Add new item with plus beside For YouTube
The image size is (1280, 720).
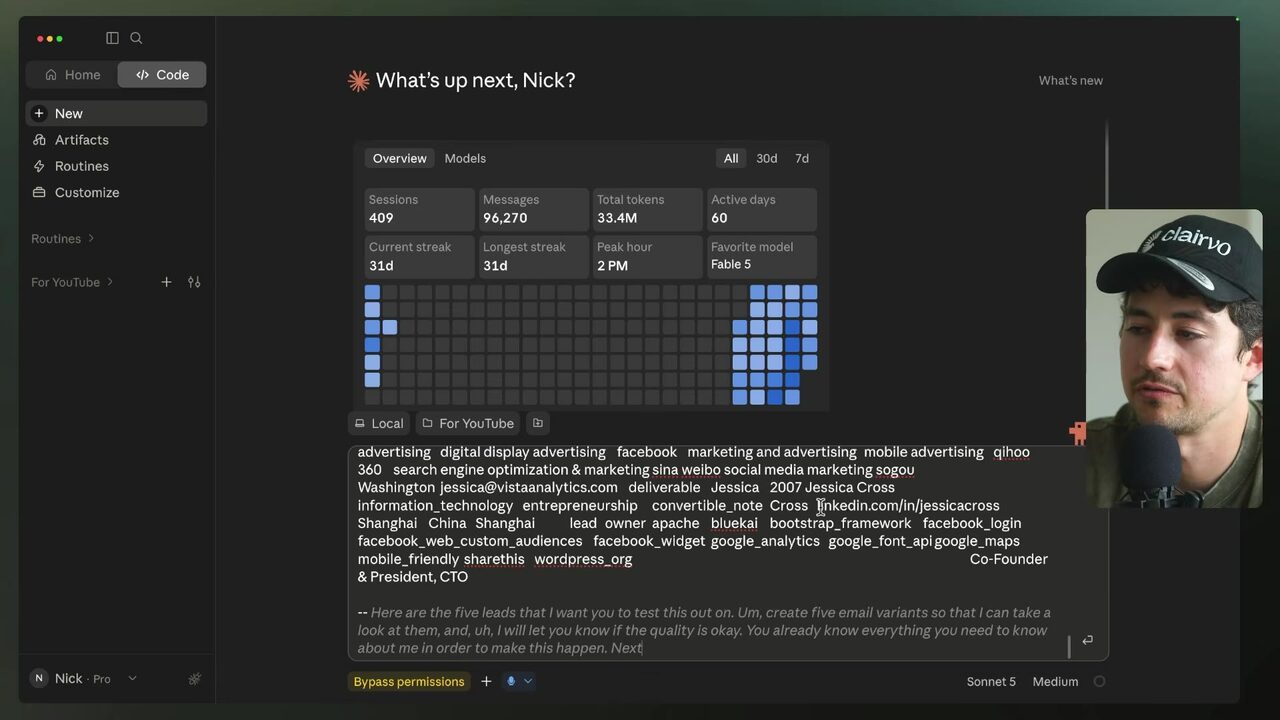[166, 282]
